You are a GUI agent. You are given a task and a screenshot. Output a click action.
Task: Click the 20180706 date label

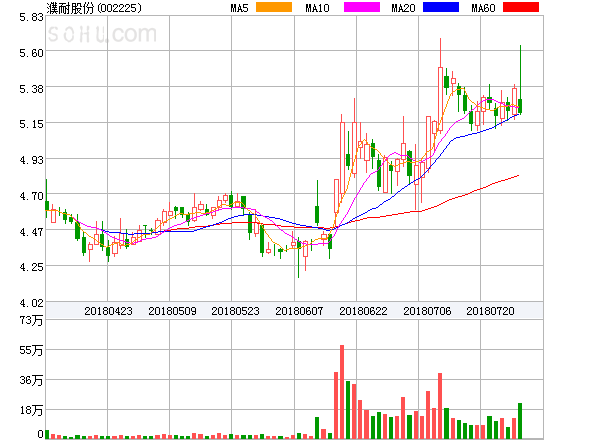[427, 311]
